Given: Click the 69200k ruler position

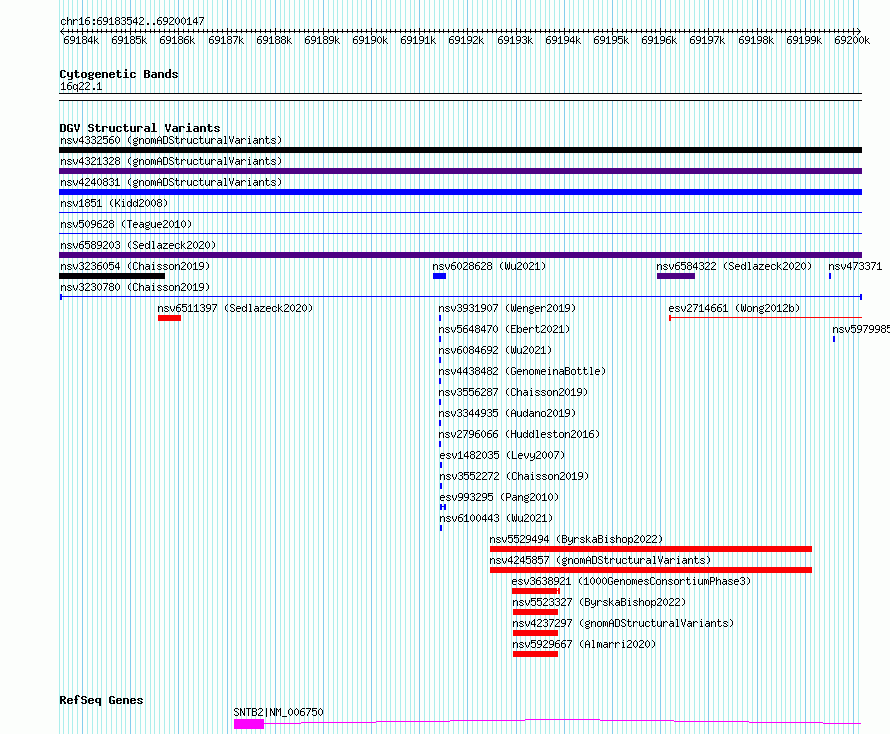Looking at the screenshot, I should 852,40.
